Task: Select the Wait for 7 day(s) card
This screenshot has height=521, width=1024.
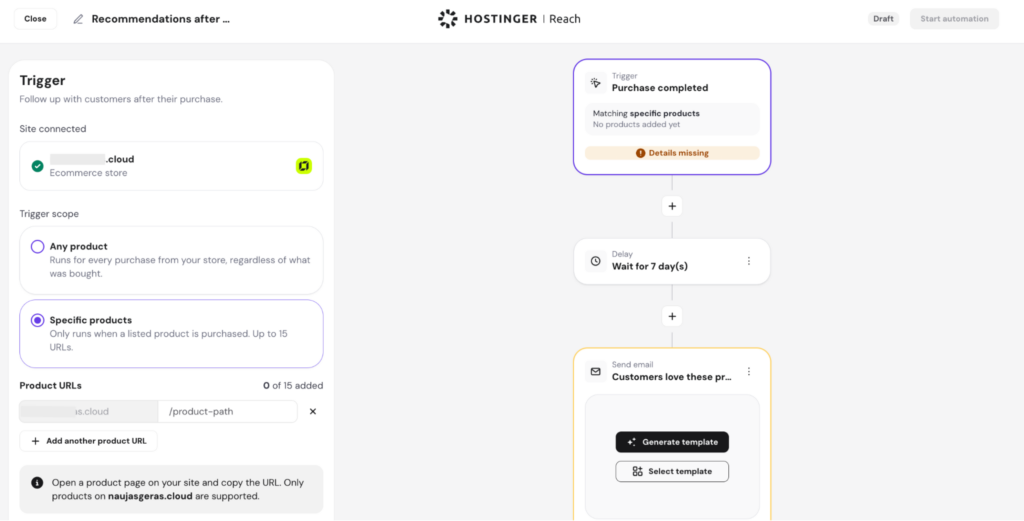Action: [x=672, y=260]
